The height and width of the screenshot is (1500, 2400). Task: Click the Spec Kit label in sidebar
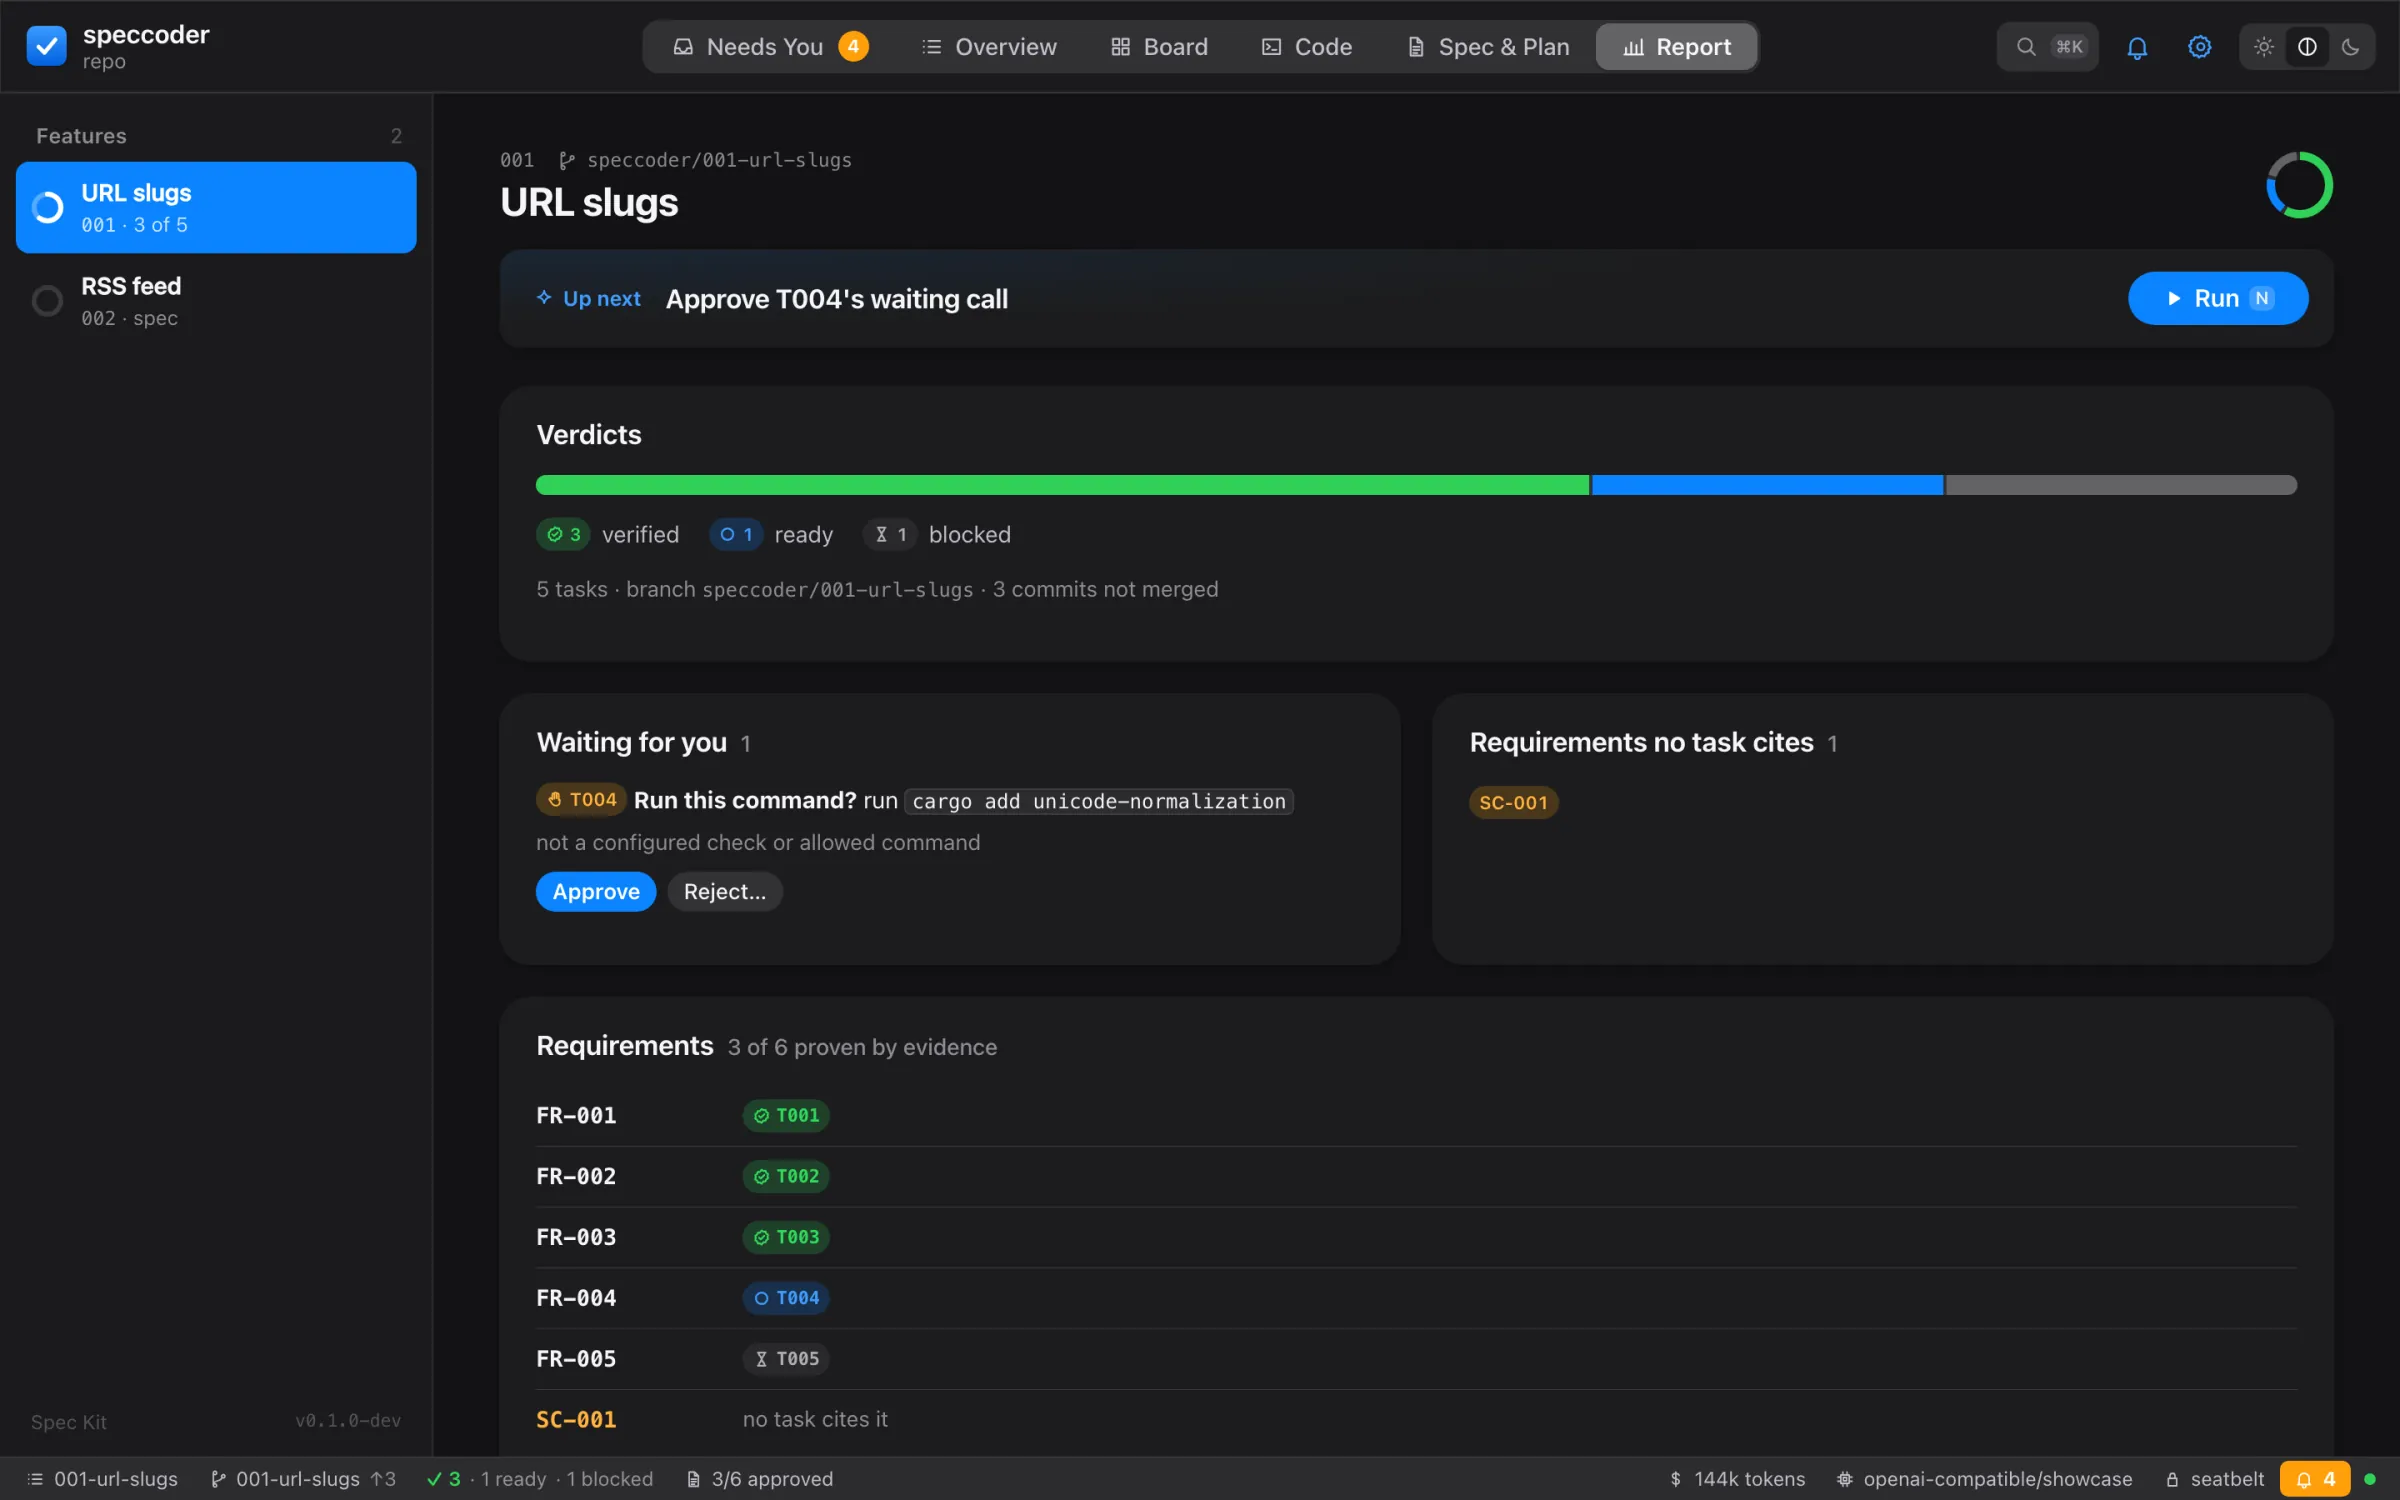[68, 1422]
